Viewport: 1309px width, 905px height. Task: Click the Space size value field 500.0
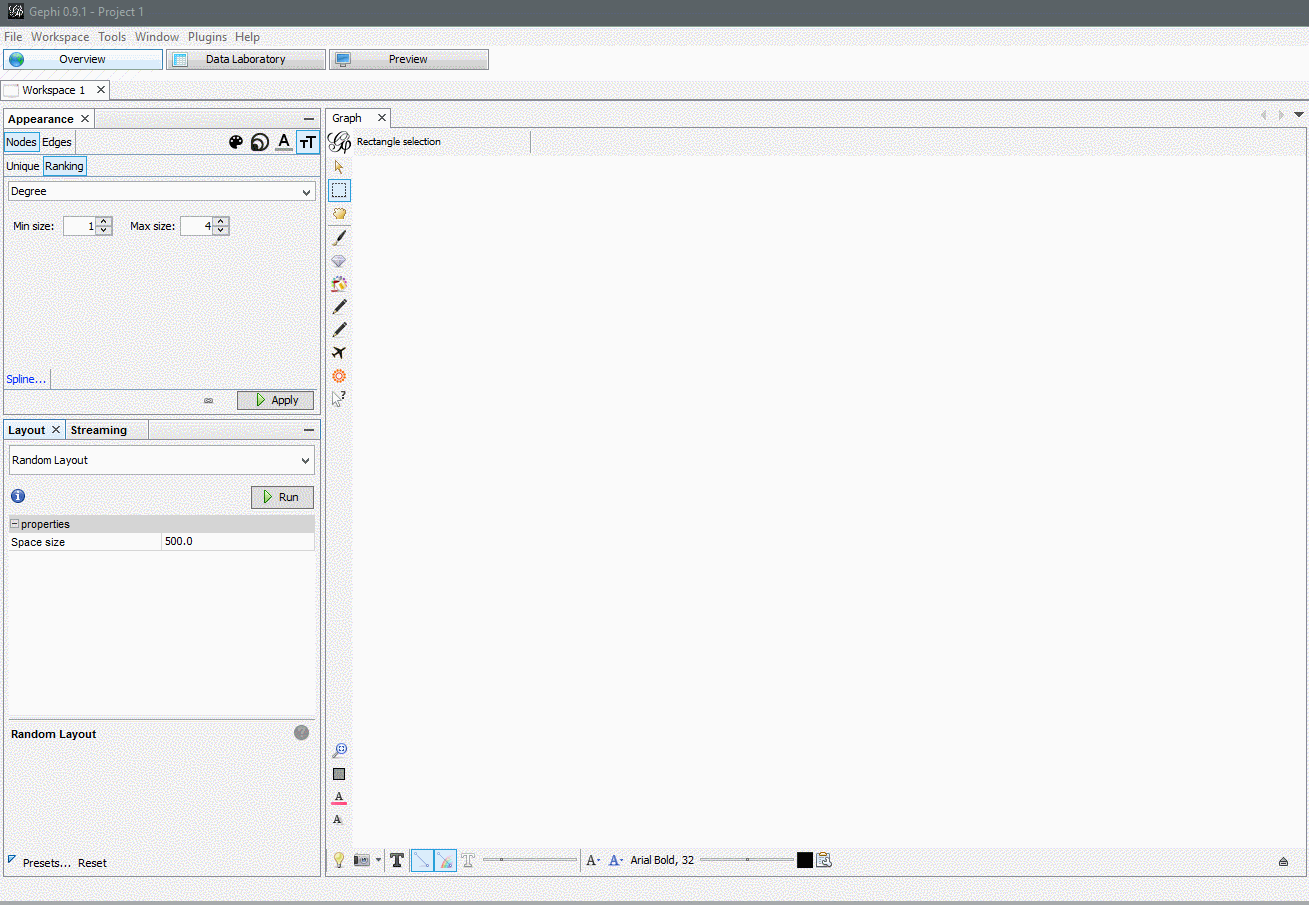click(x=238, y=541)
